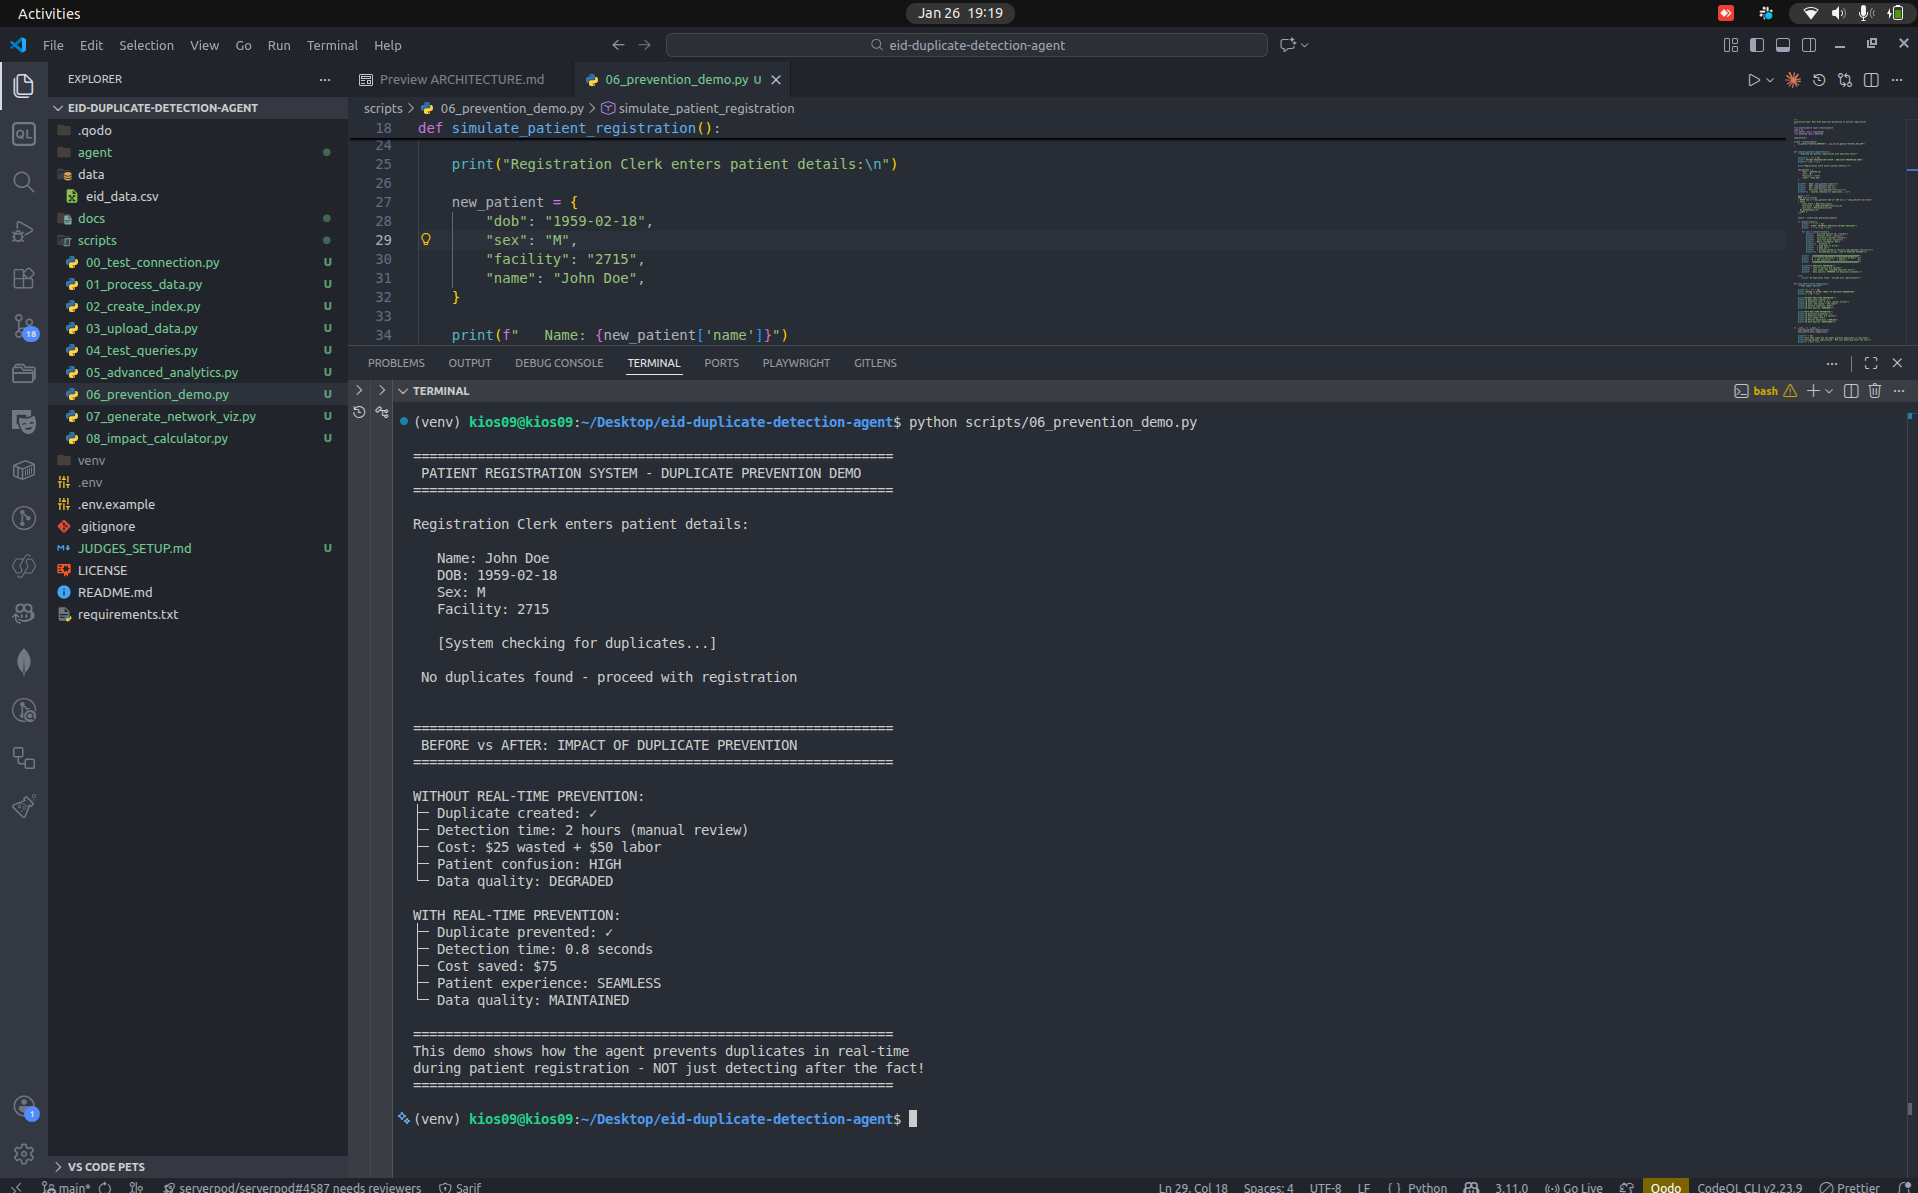
Task: Open the Extensions view
Action: (x=24, y=279)
